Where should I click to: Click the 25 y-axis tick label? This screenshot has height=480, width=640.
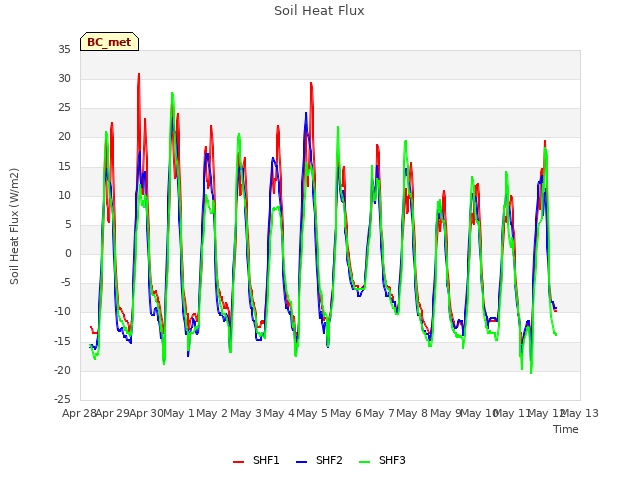tap(64, 108)
